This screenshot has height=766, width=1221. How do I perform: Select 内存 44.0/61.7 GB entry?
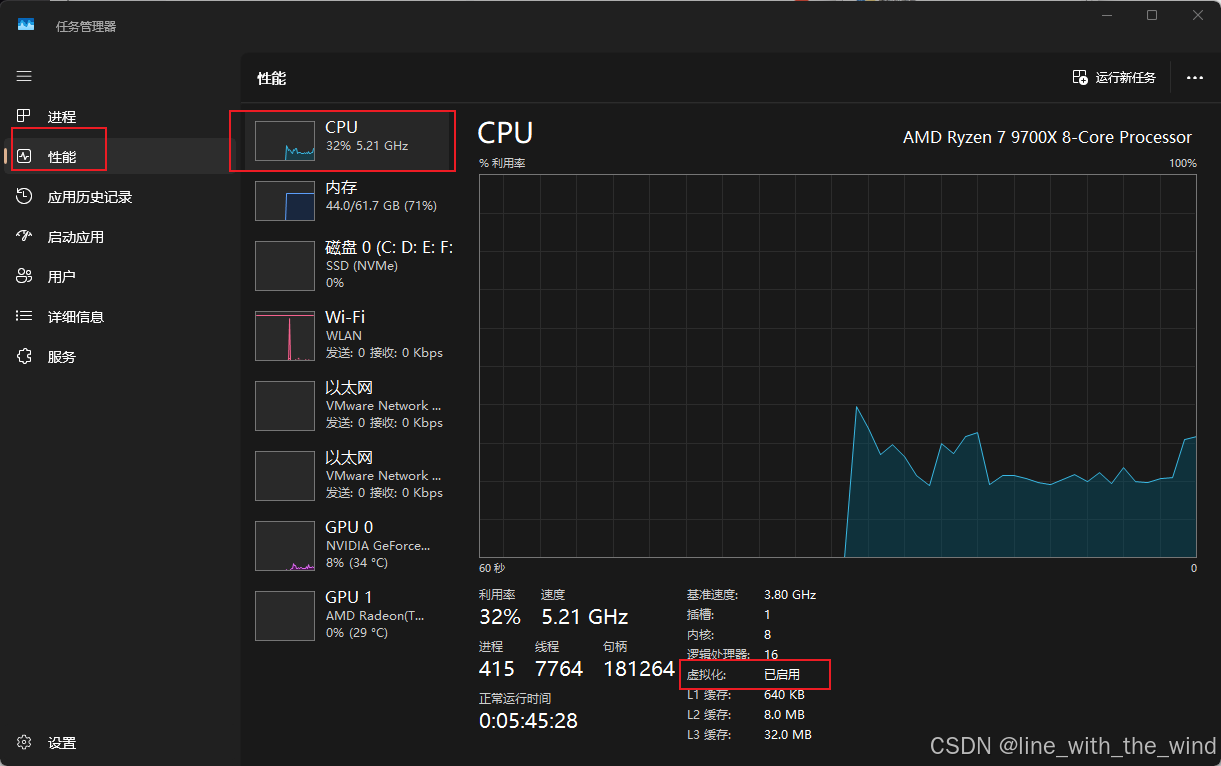point(350,200)
